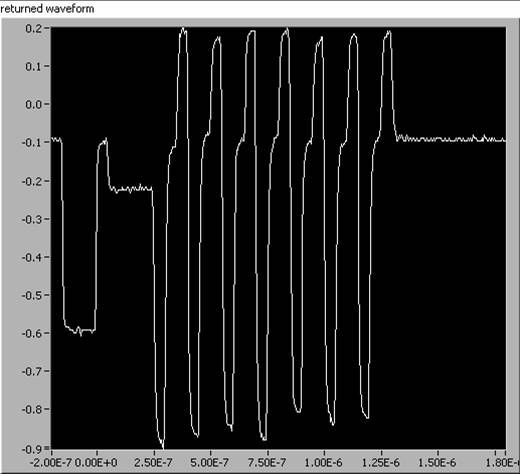520x474 pixels.
Task: Click the 1.00E-6 x-axis marker
Action: 323,463
